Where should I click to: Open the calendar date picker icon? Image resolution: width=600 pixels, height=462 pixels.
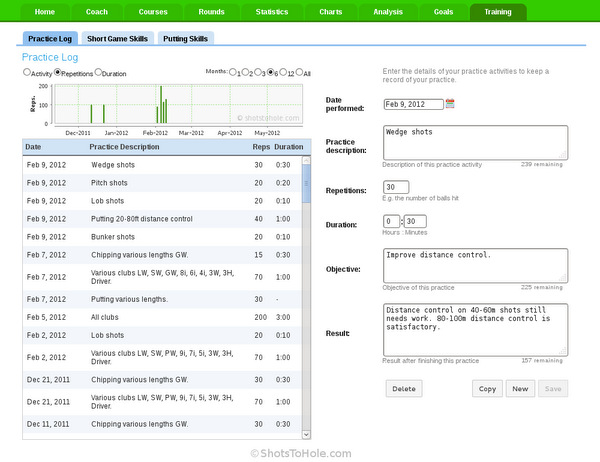click(x=450, y=104)
